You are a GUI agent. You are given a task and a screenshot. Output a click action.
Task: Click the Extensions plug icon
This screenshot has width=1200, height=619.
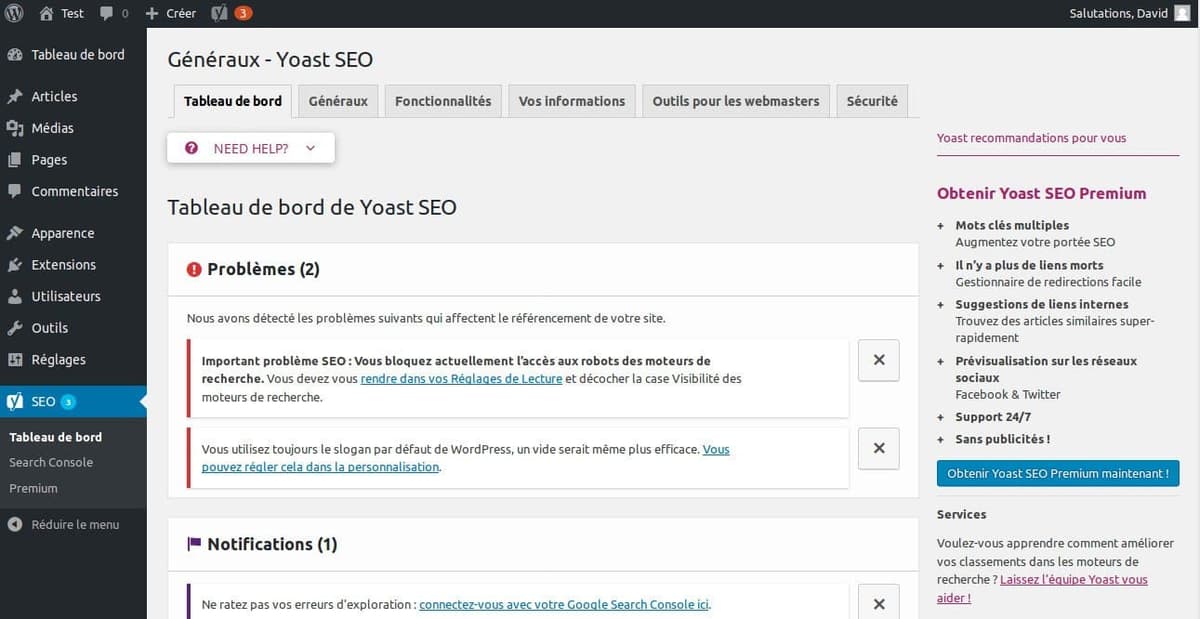point(15,264)
